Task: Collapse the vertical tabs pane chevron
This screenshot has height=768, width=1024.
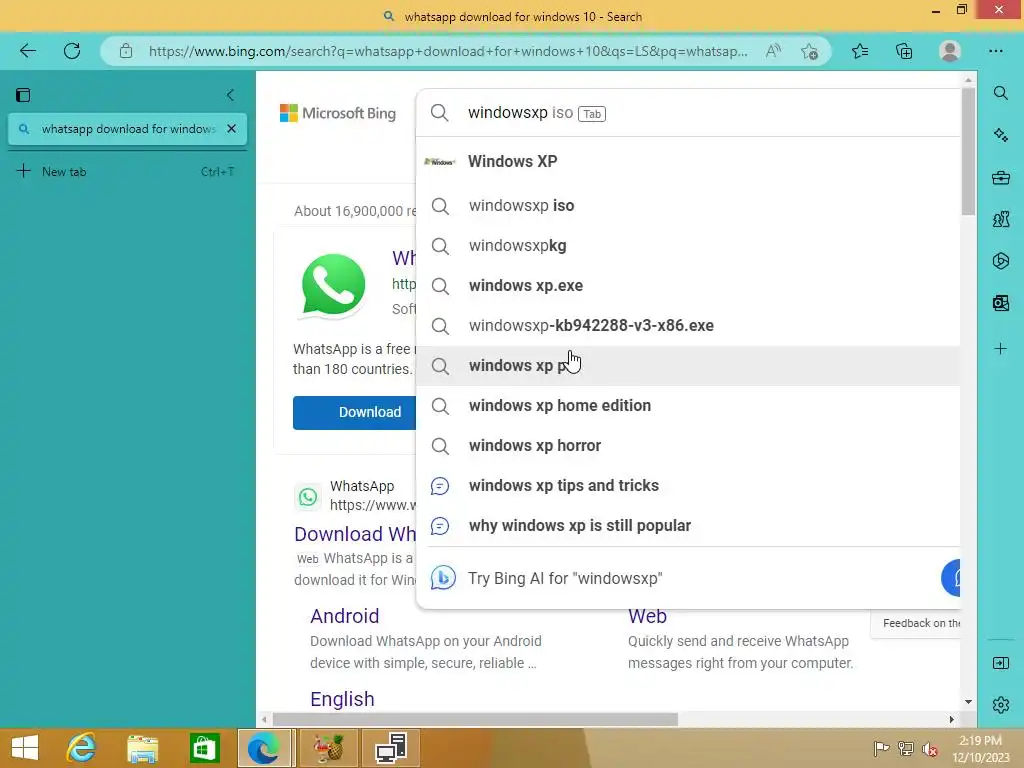Action: [x=231, y=95]
